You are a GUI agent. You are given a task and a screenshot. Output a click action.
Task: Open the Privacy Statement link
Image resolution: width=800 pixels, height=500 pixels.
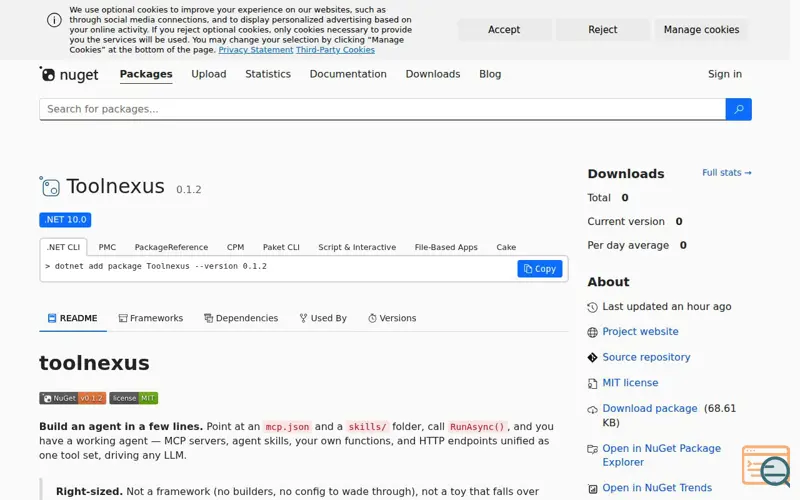click(256, 49)
